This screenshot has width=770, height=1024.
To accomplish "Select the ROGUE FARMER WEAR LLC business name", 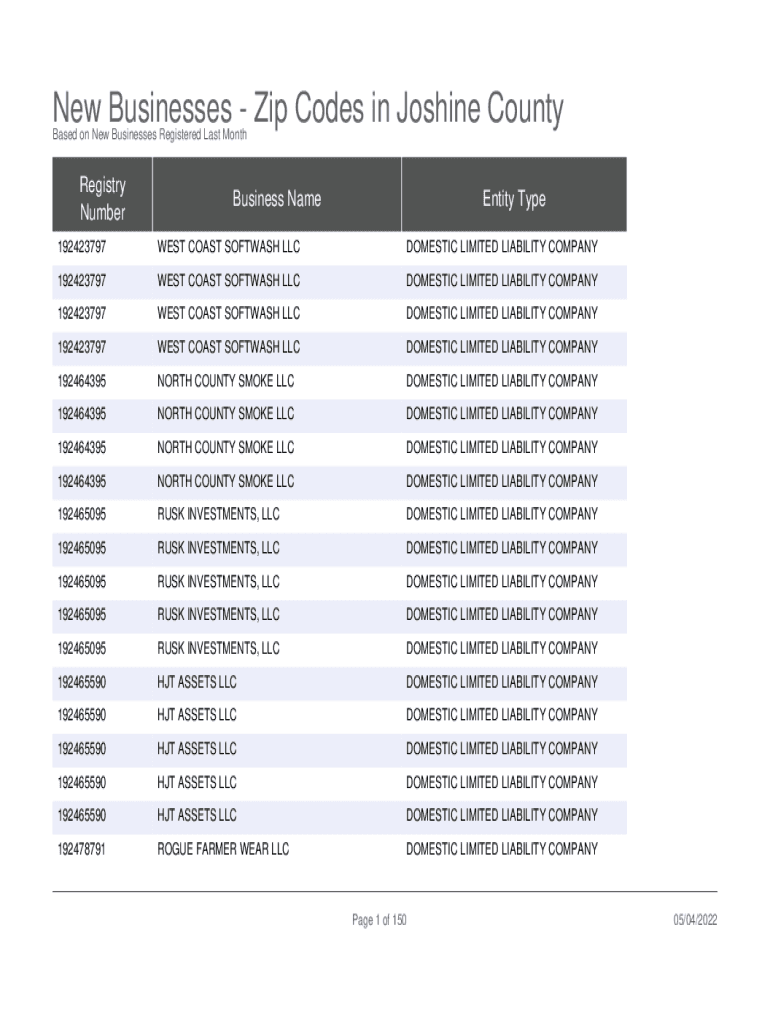I will coord(223,849).
